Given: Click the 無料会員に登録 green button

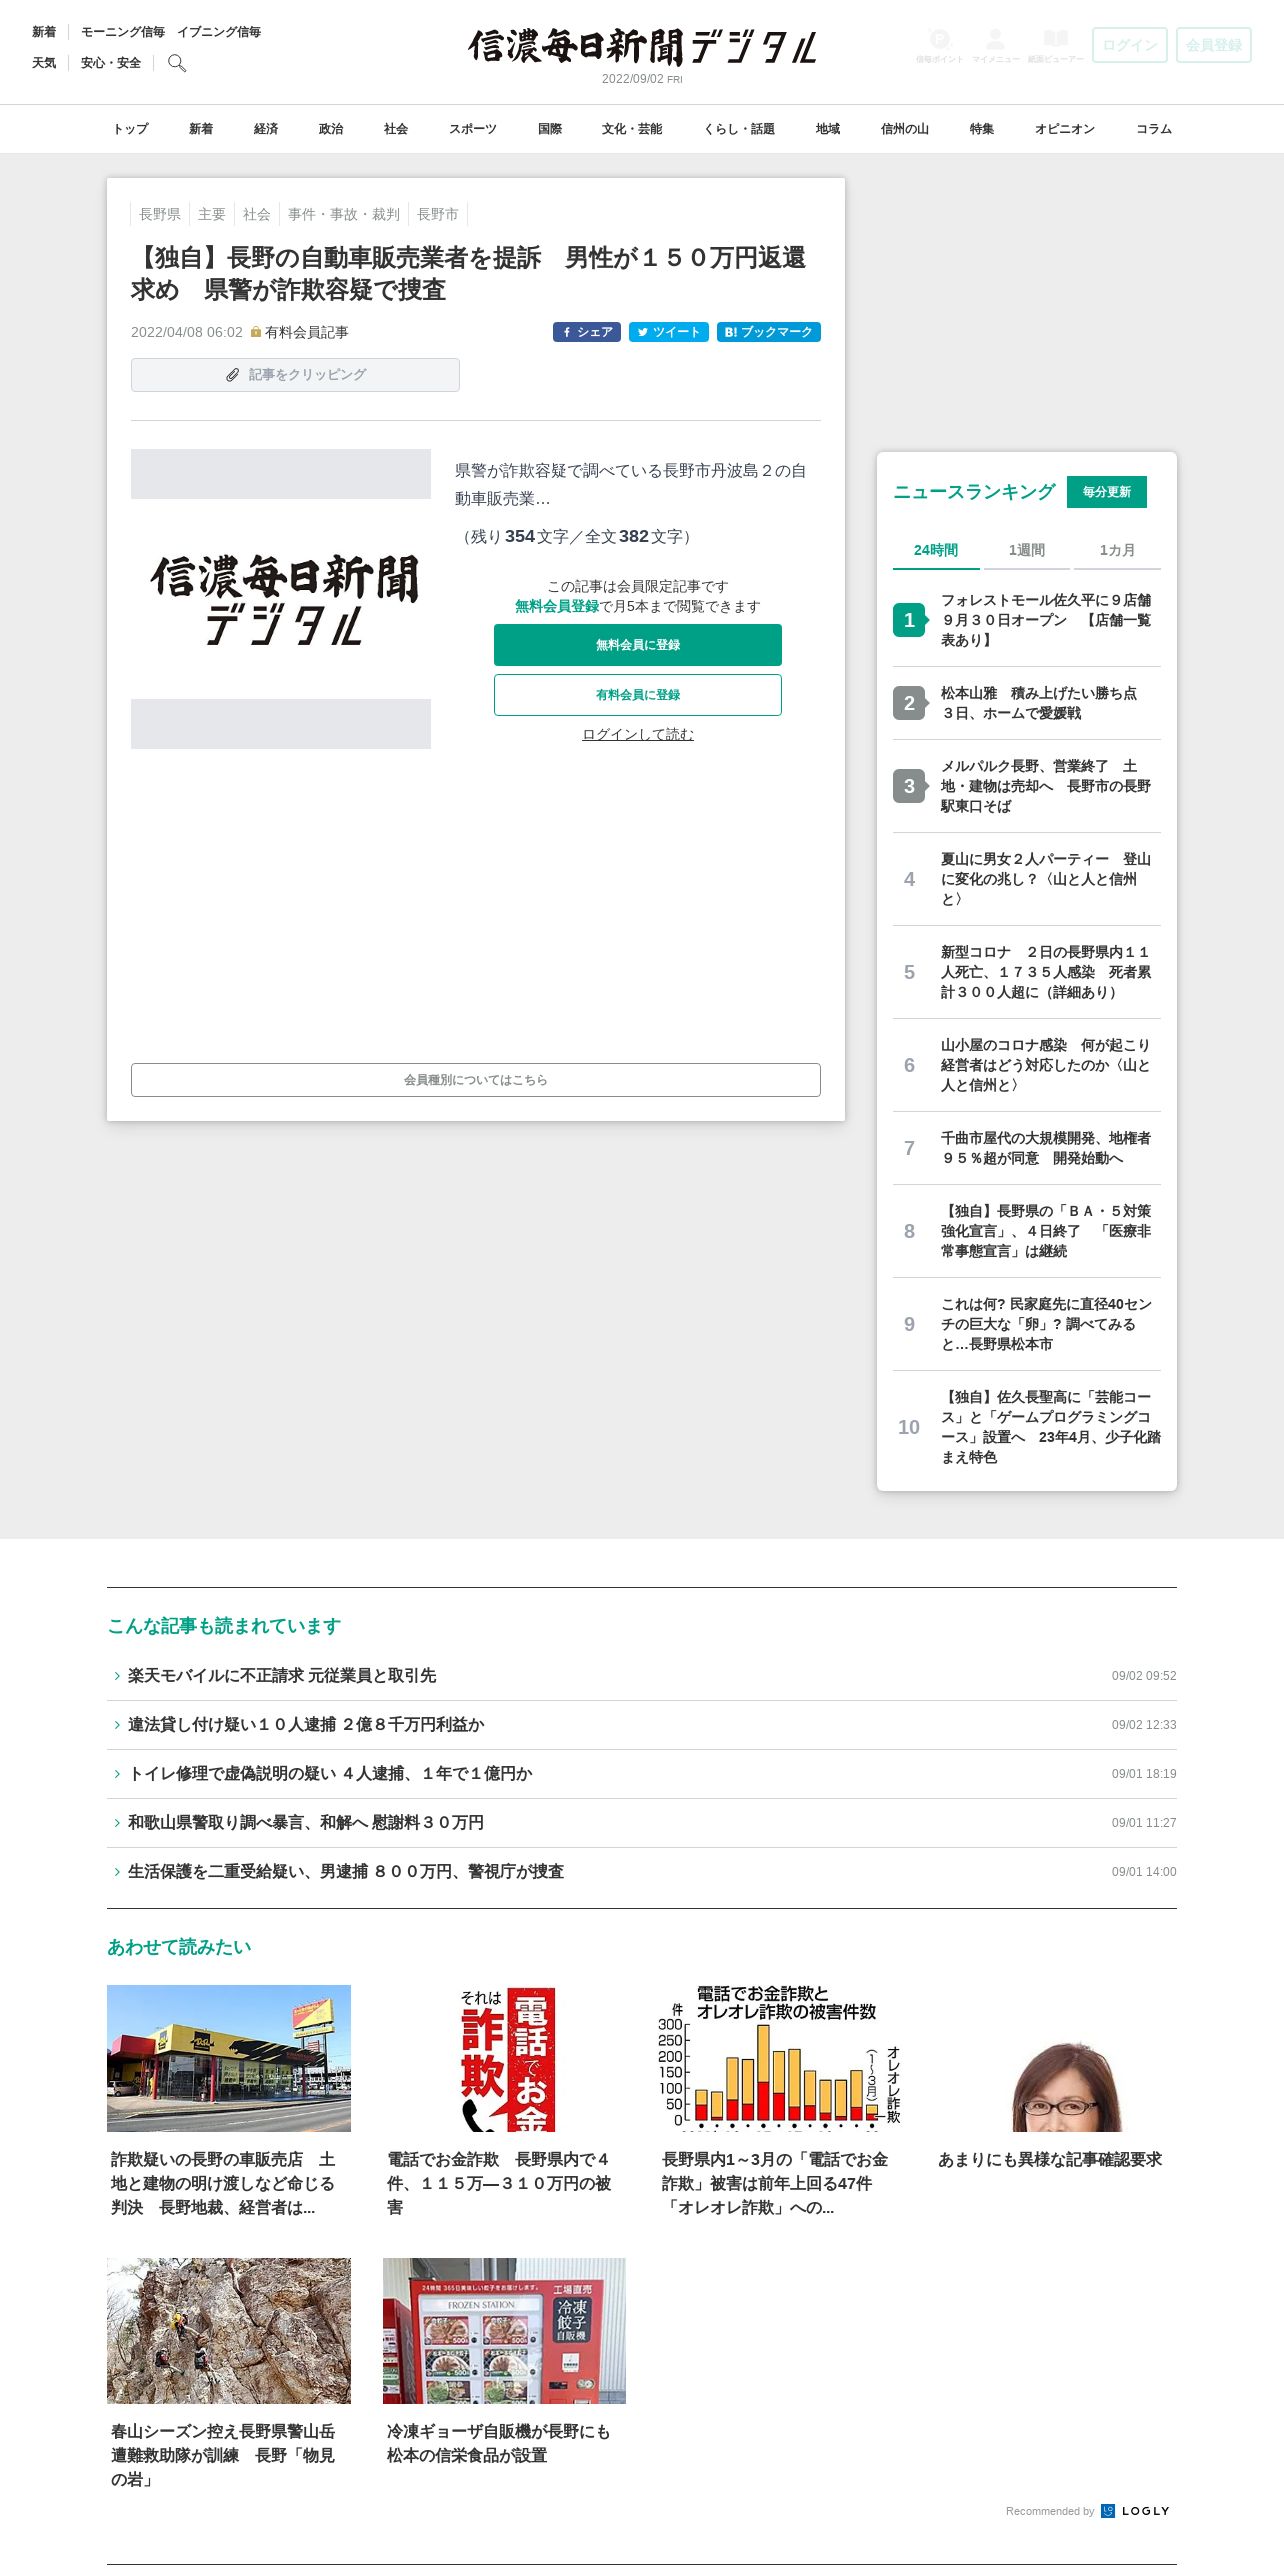Looking at the screenshot, I should [638, 645].
